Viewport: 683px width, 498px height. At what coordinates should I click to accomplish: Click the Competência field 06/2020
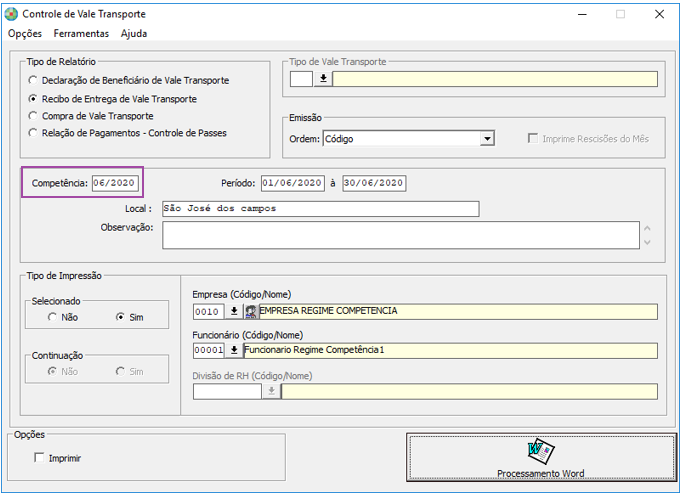coord(115,183)
